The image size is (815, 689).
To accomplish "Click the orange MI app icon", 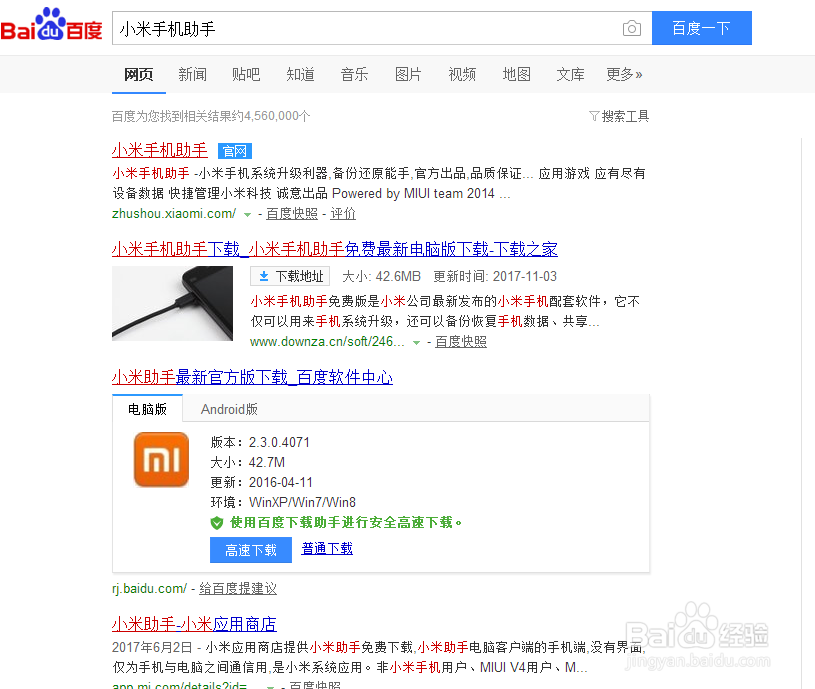I will click(x=161, y=459).
